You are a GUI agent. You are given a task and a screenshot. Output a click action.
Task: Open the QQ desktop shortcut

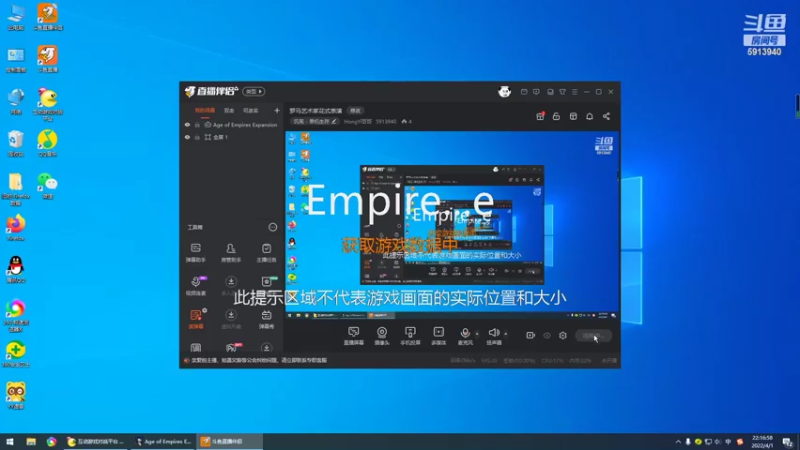click(x=16, y=269)
